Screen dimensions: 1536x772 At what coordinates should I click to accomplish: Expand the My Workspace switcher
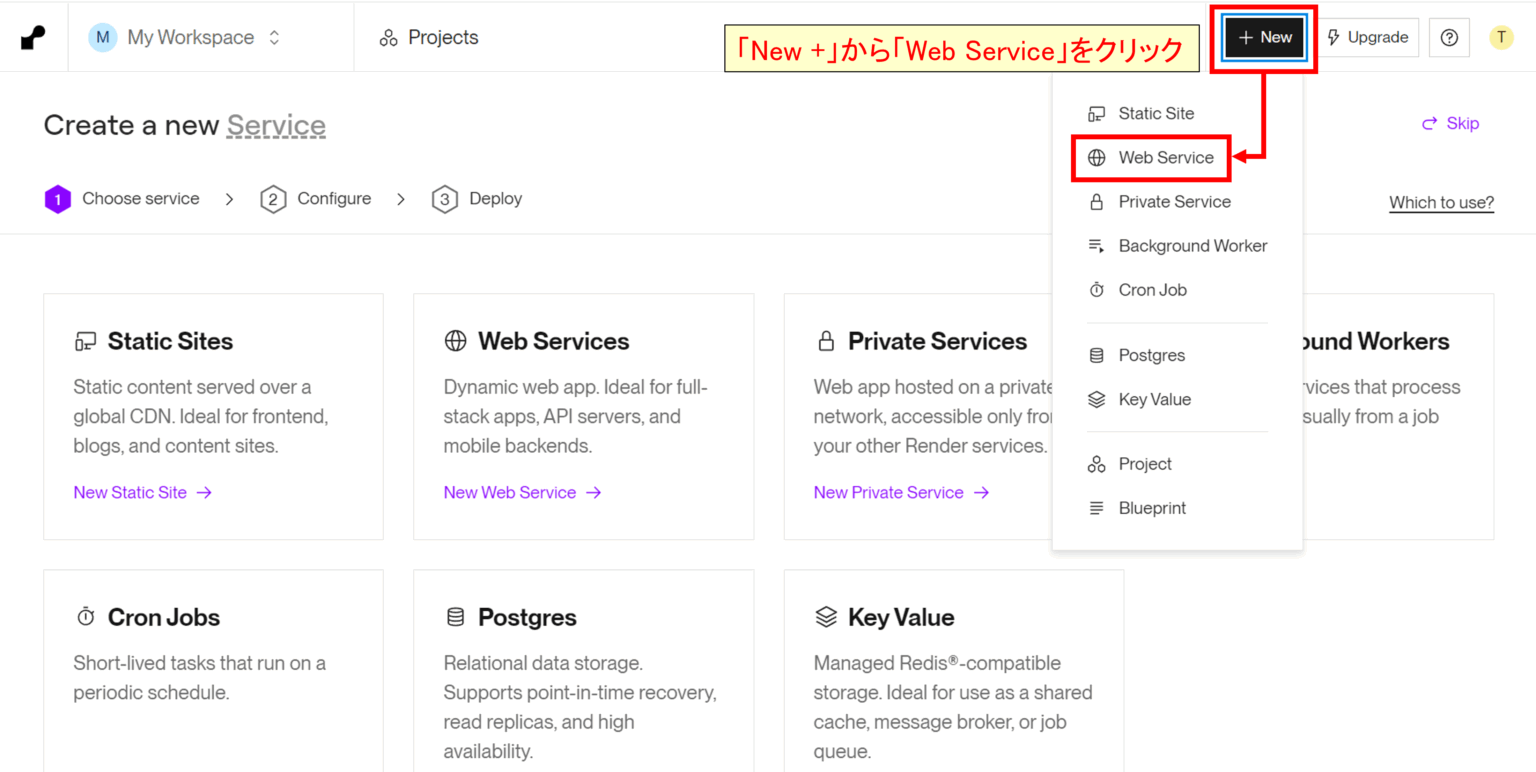click(186, 38)
